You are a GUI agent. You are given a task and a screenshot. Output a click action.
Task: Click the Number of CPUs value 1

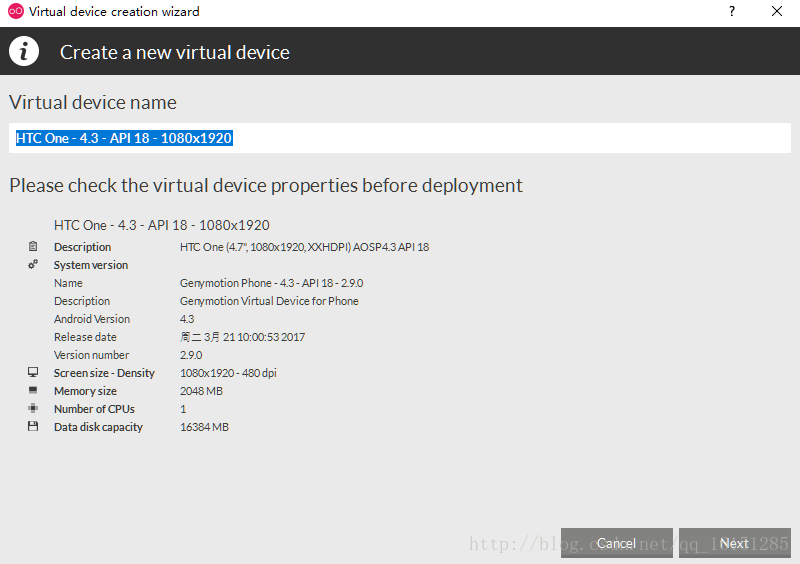pyautogui.click(x=183, y=409)
